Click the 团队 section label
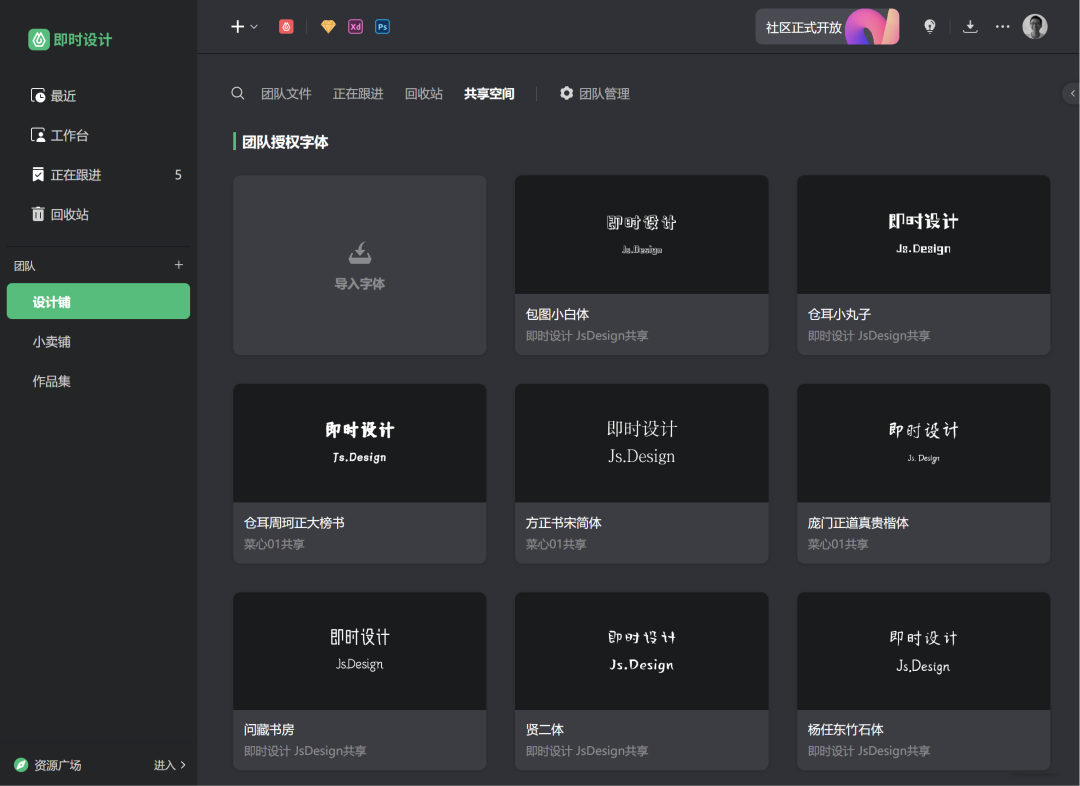The image size is (1080, 786). point(25,266)
